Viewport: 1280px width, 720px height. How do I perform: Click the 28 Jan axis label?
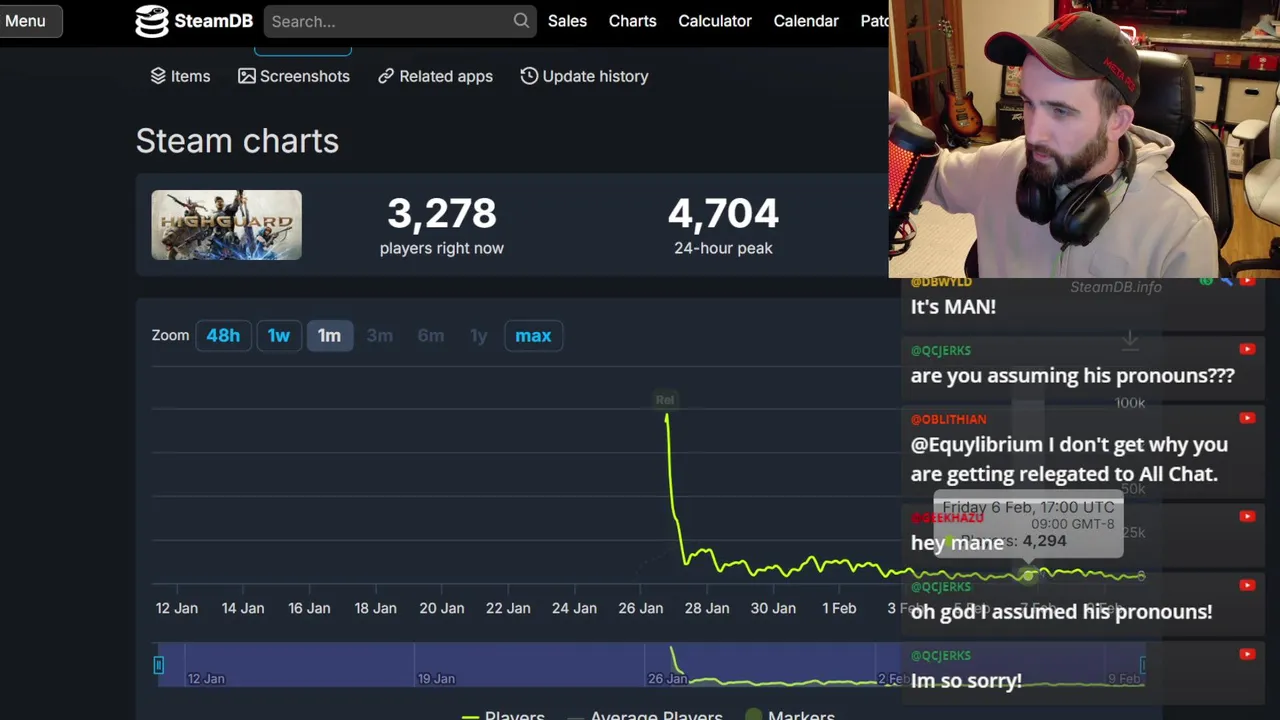coord(707,608)
